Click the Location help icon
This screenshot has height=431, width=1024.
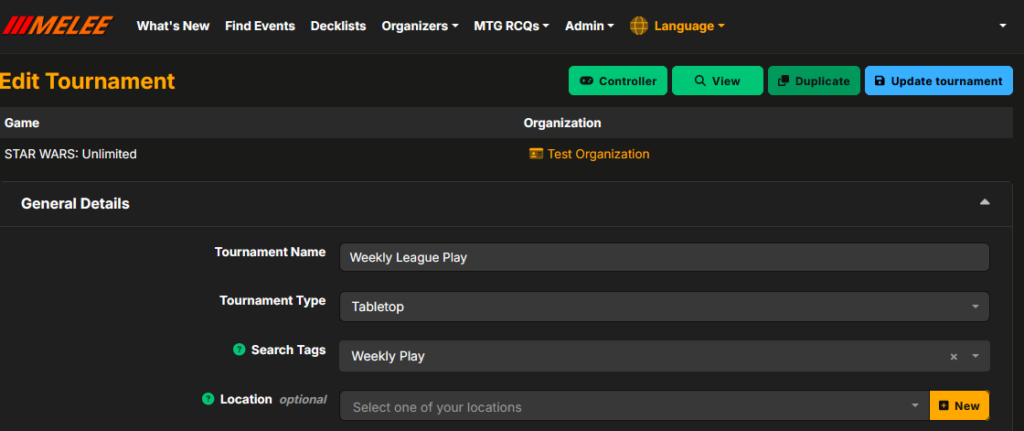coord(208,399)
